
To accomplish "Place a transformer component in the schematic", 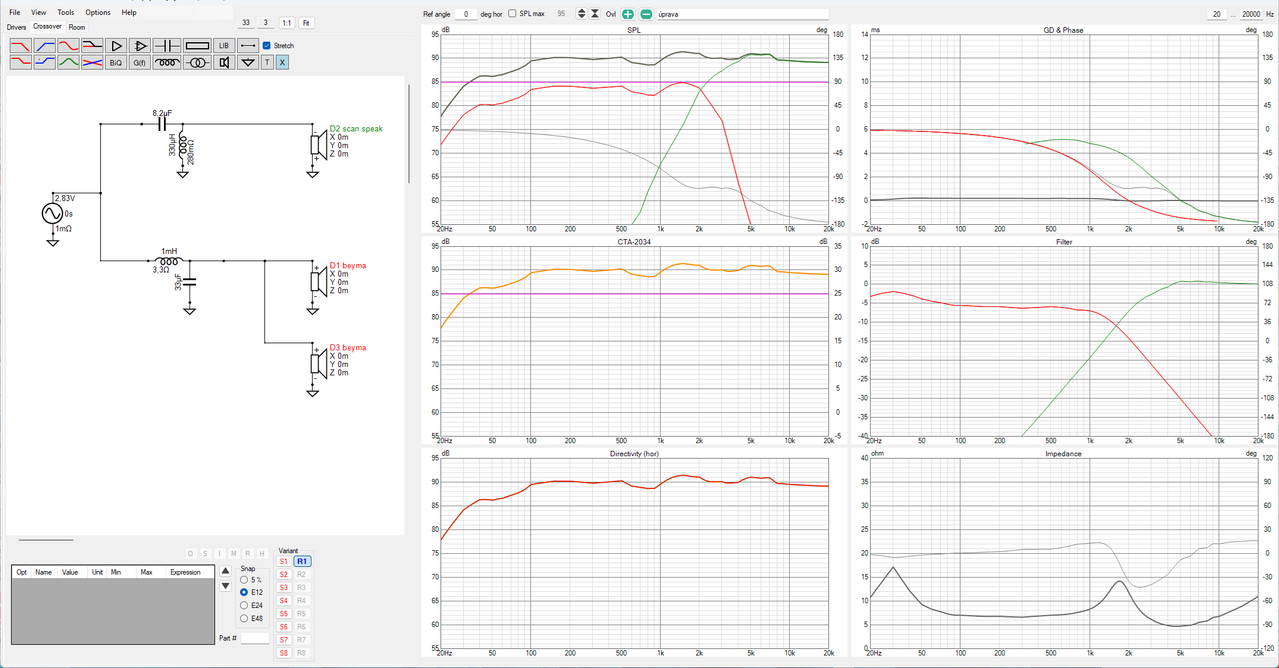I will (196, 62).
